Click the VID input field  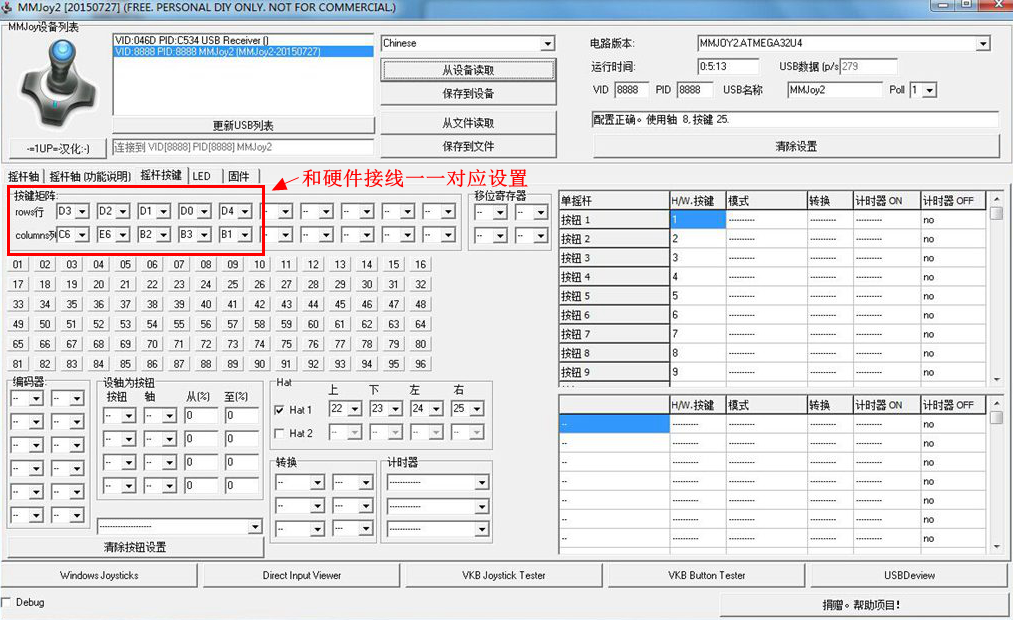click(x=631, y=90)
